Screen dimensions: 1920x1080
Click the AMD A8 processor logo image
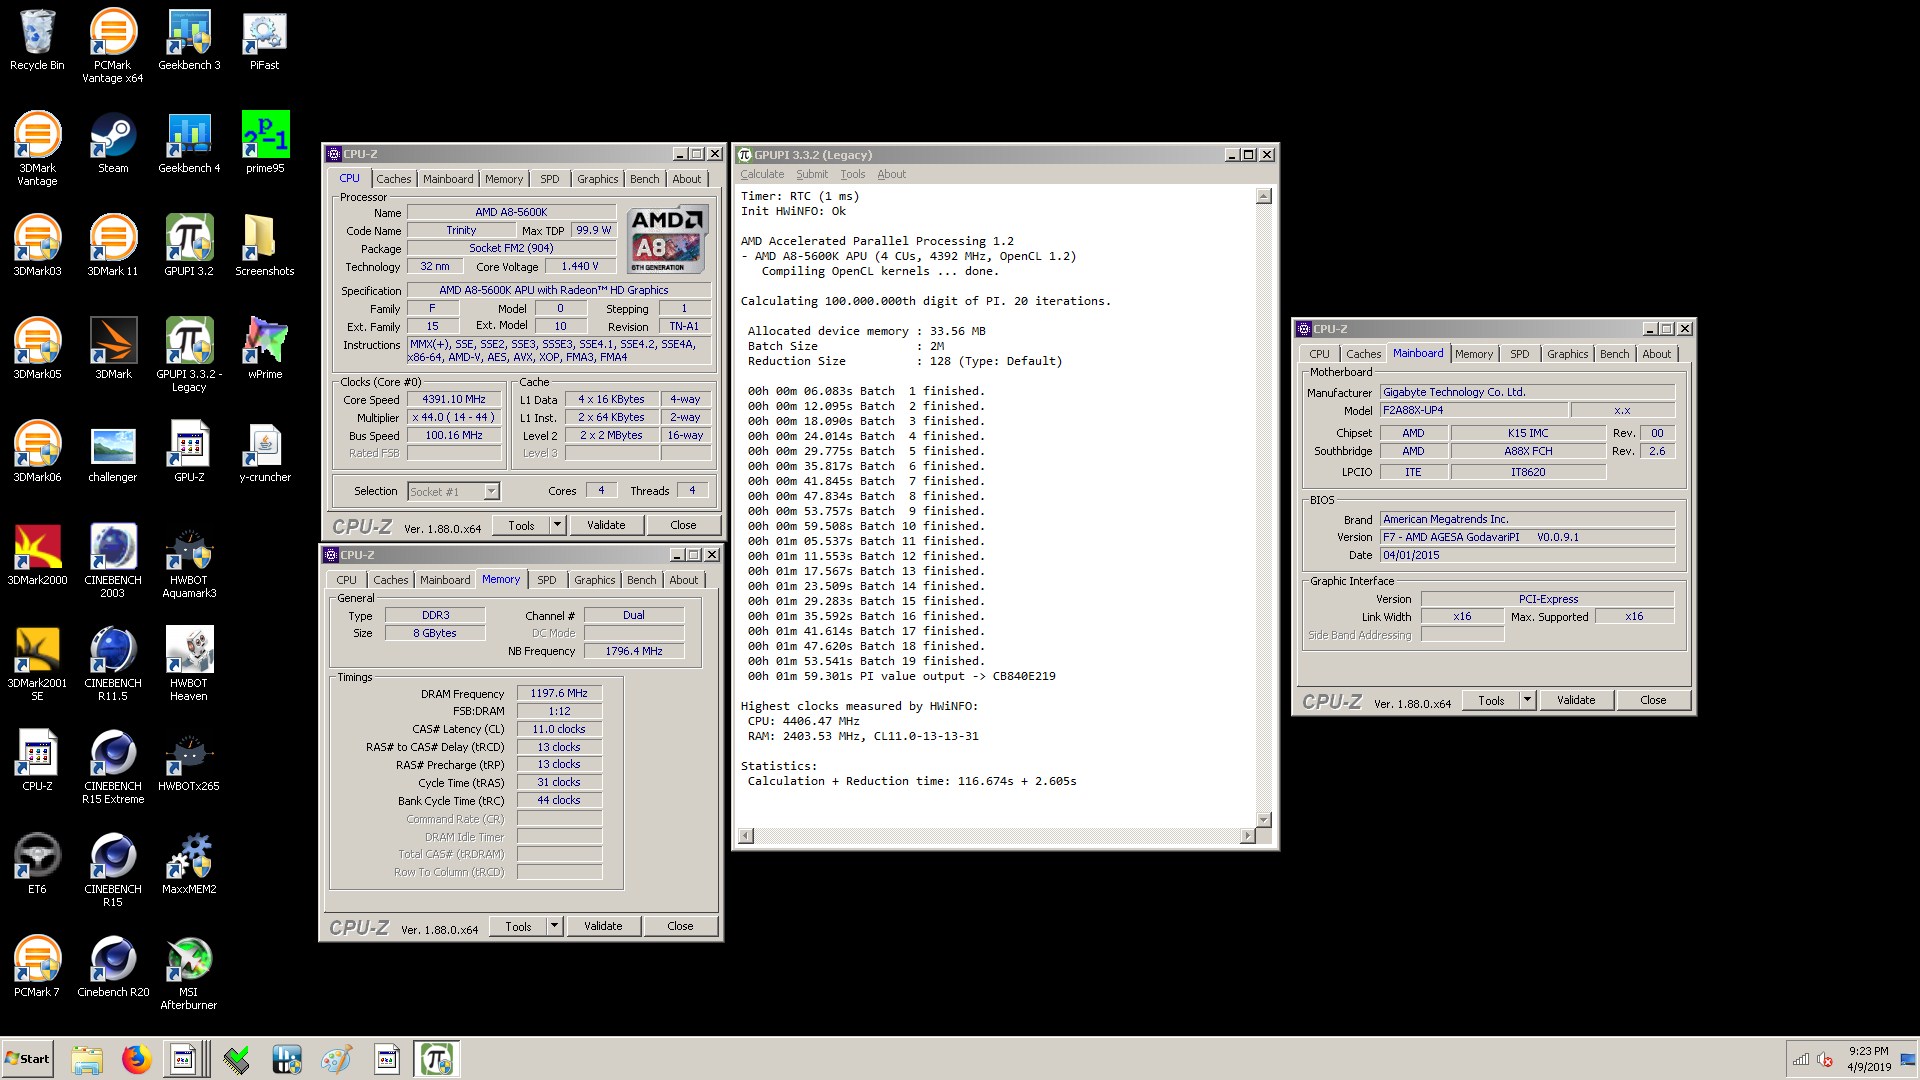(668, 240)
